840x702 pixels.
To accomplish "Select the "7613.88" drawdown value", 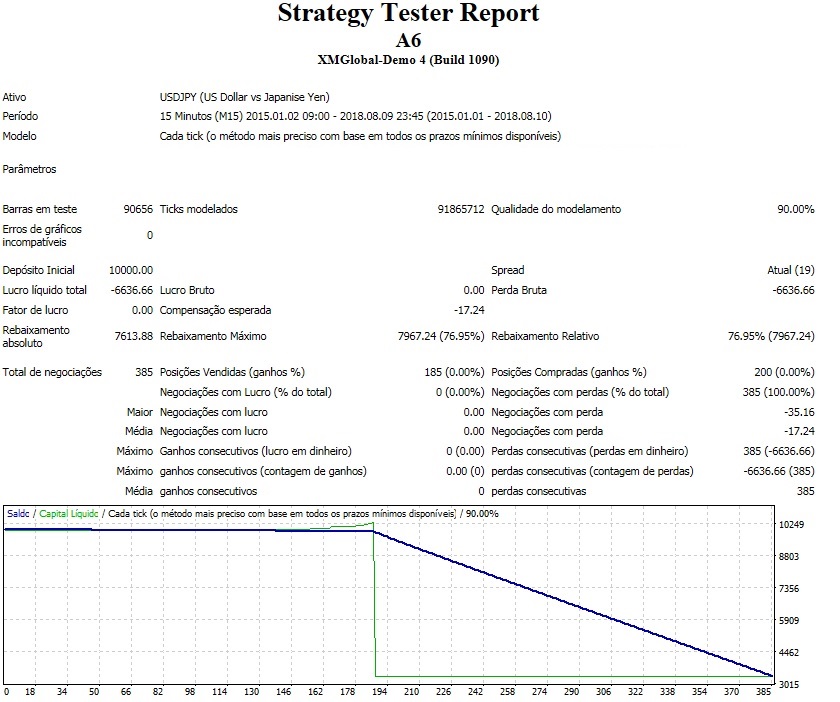I will click(133, 337).
